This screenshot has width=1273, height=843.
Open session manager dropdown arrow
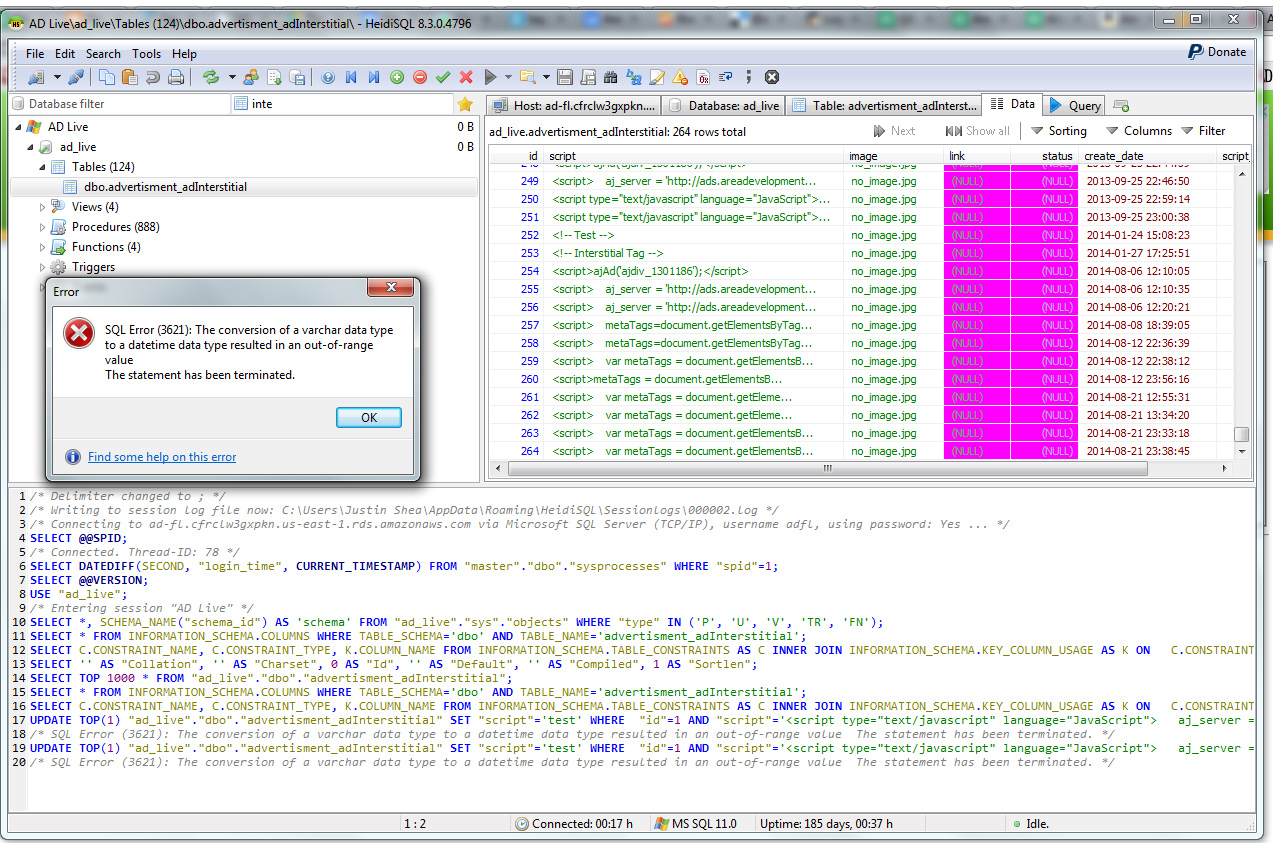tap(57, 77)
